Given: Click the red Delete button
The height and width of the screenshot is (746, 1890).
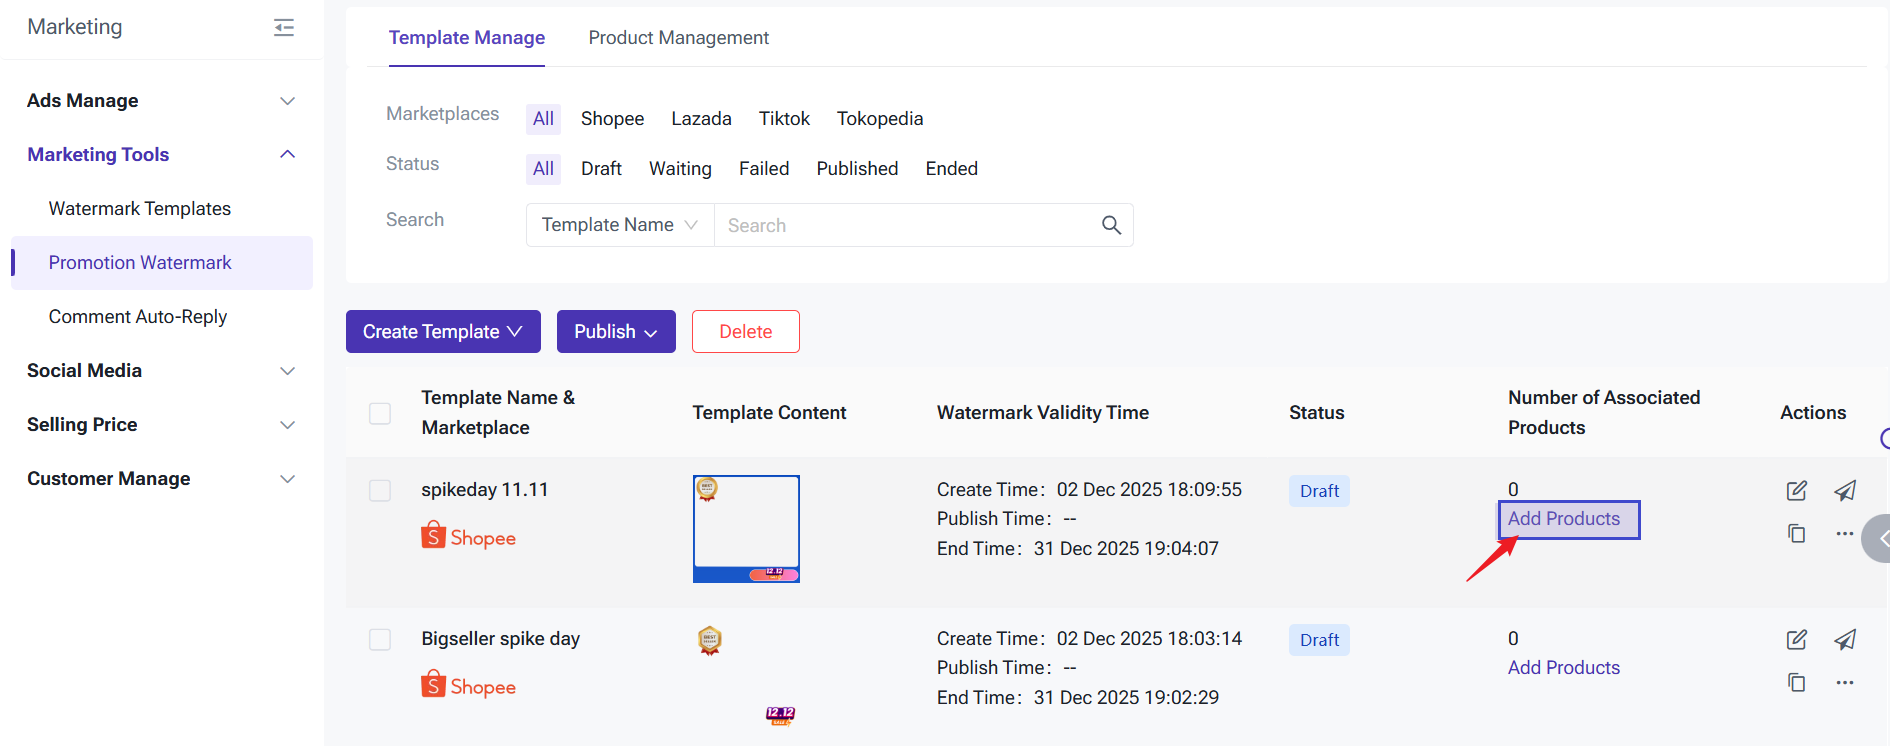Looking at the screenshot, I should (745, 331).
